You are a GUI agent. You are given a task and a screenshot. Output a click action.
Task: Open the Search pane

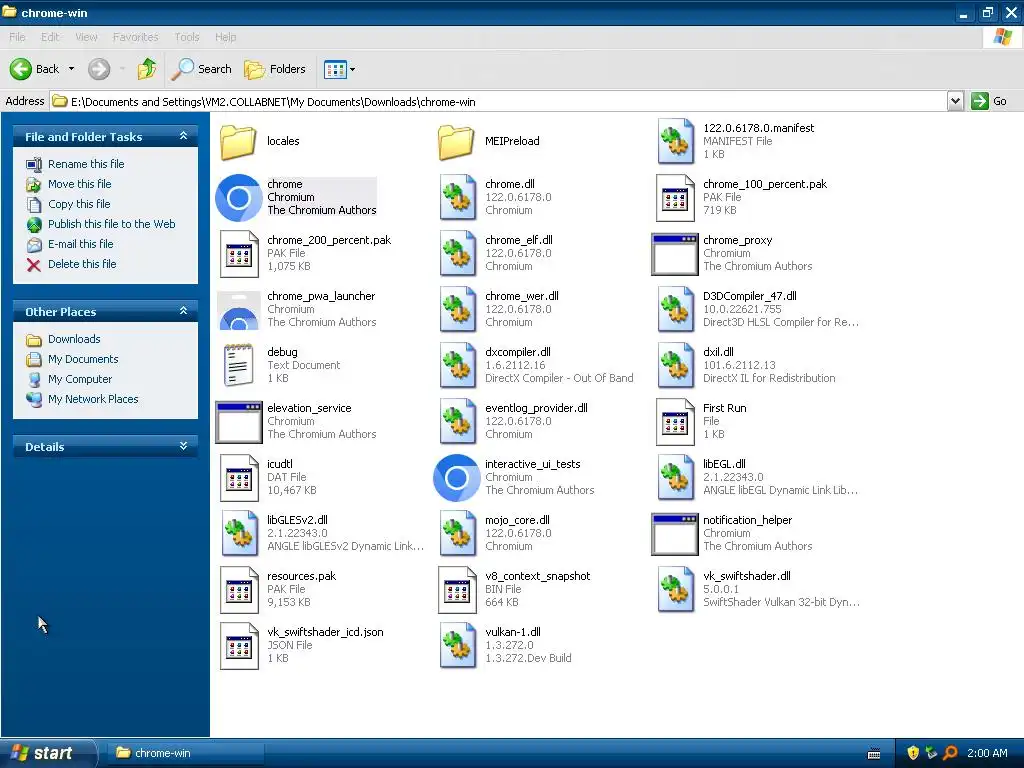(x=201, y=69)
